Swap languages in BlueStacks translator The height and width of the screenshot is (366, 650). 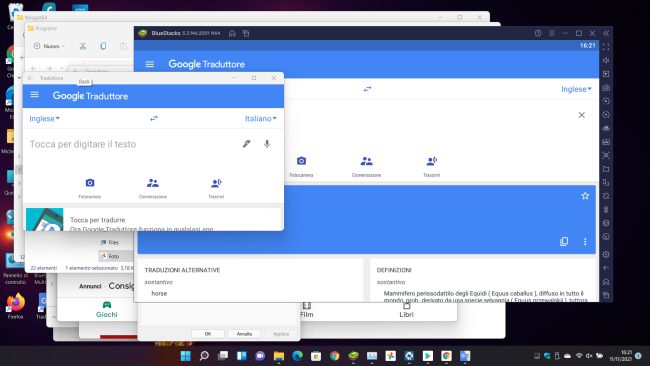367,89
